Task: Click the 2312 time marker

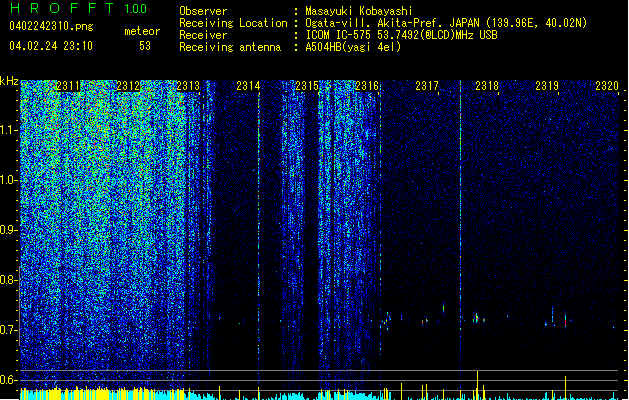Action: point(128,86)
